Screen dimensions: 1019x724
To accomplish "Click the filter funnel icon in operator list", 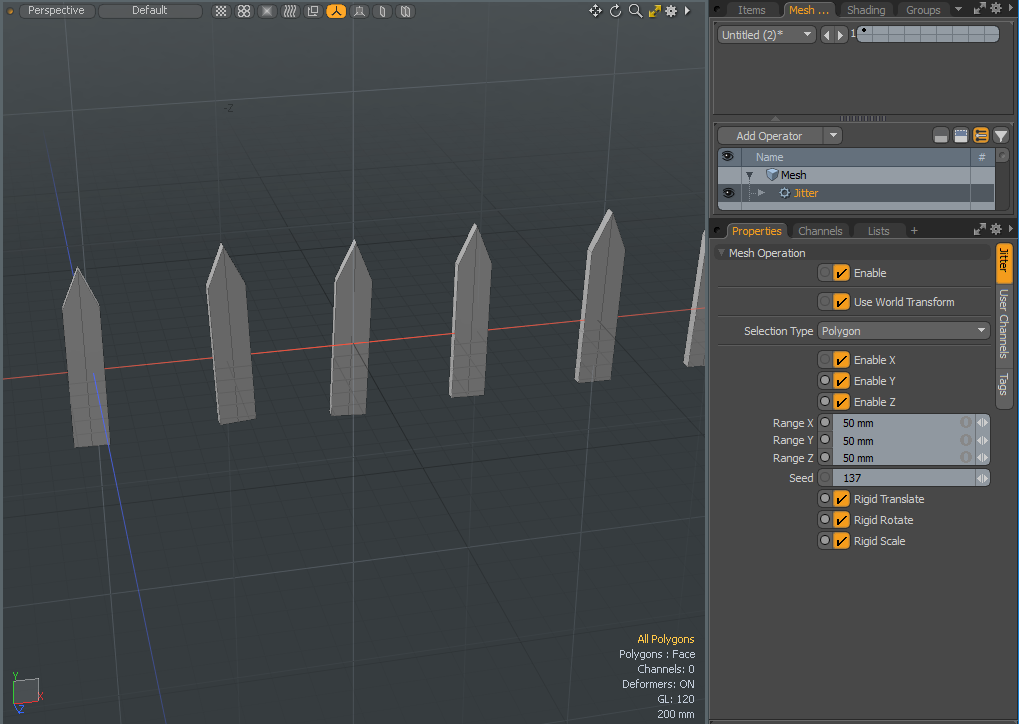I will 1000,136.
